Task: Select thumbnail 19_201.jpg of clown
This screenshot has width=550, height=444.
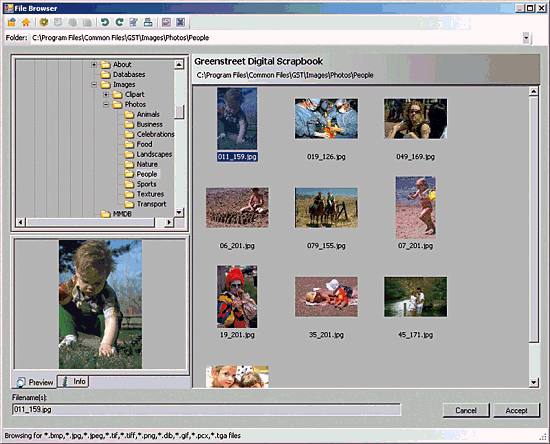Action: tap(237, 297)
